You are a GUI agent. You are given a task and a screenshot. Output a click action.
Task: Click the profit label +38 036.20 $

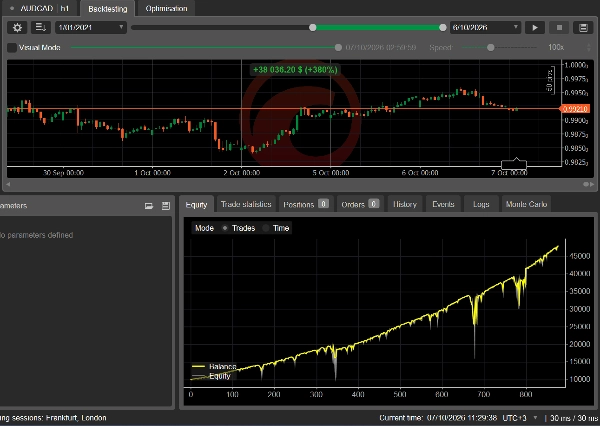point(295,70)
